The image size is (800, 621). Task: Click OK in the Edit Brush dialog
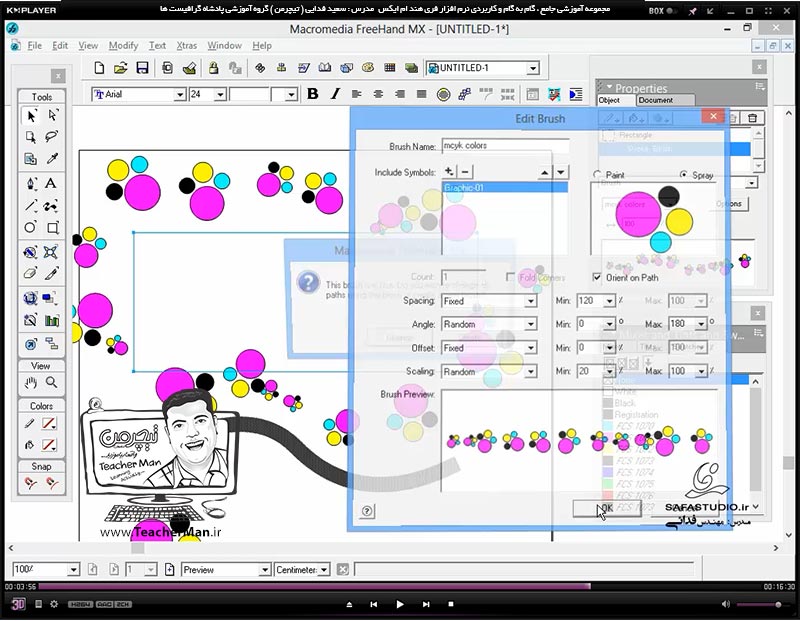pyautogui.click(x=607, y=508)
